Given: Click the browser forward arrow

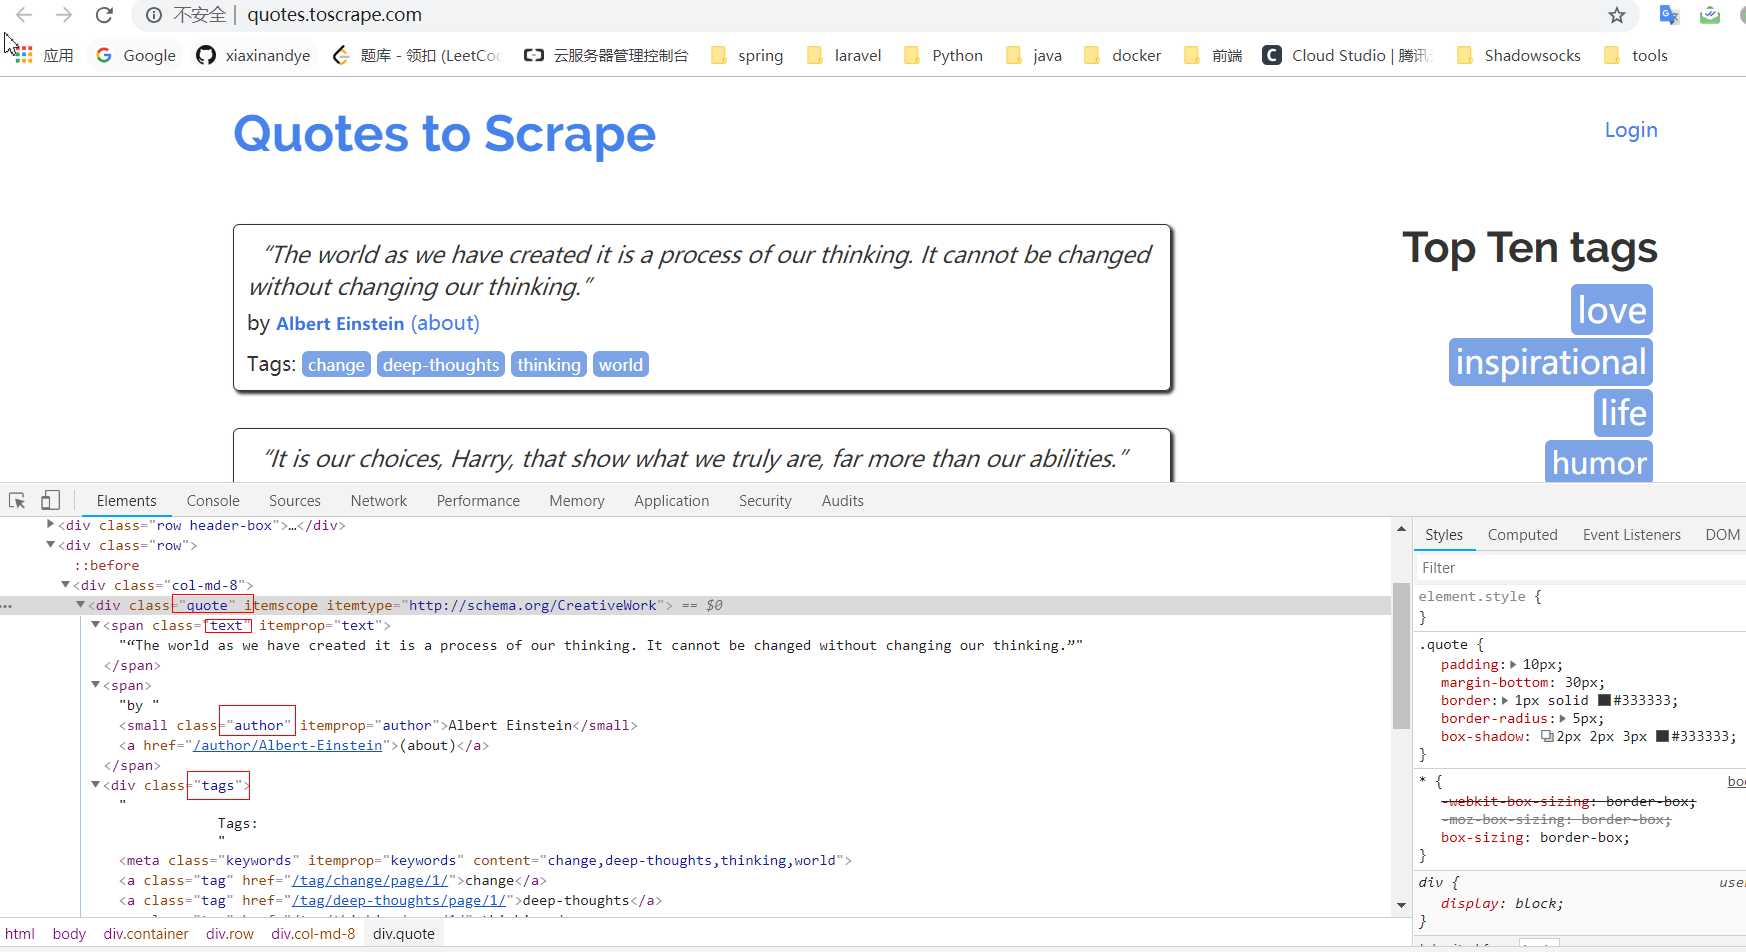Looking at the screenshot, I should tap(64, 15).
